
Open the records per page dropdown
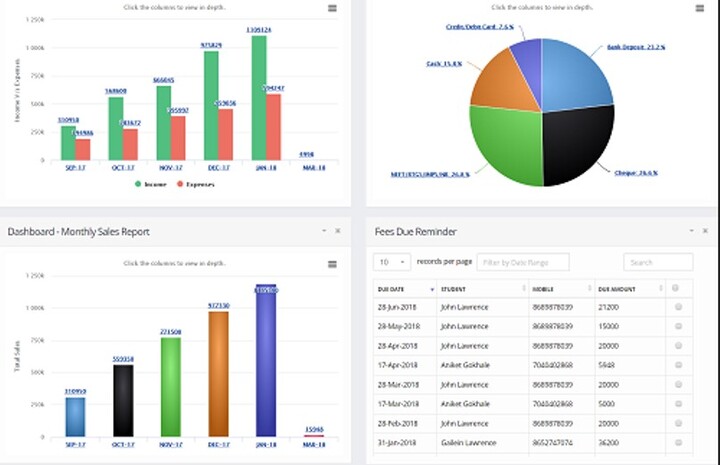click(x=391, y=262)
